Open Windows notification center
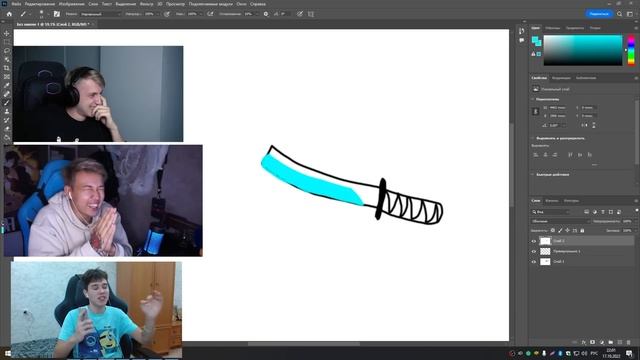The width and height of the screenshot is (640, 360). click(x=629, y=353)
